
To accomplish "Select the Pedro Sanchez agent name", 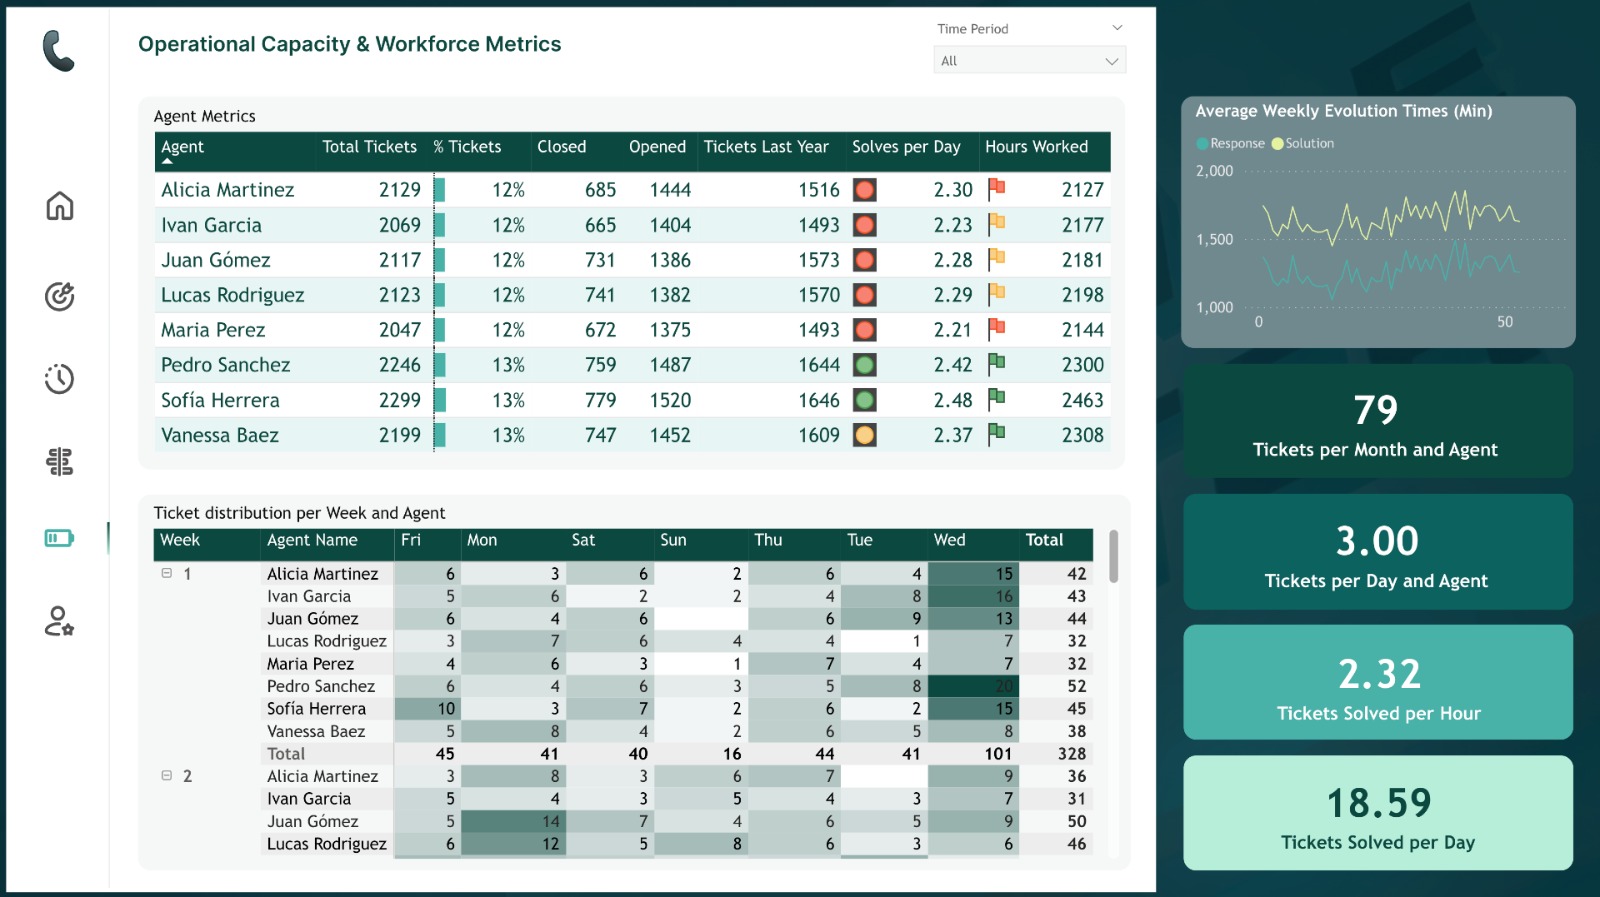I will (226, 365).
